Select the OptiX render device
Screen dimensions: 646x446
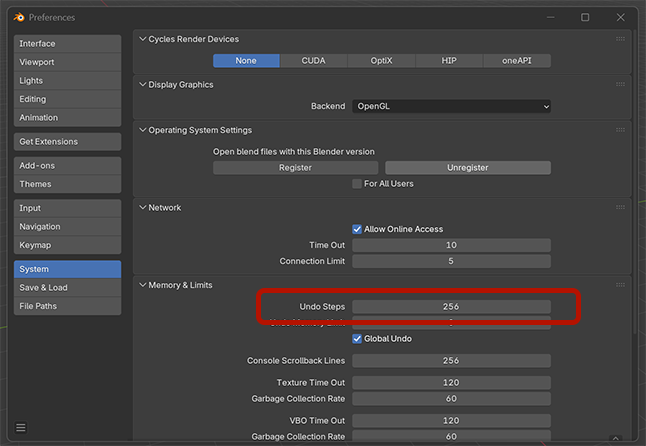coord(381,61)
